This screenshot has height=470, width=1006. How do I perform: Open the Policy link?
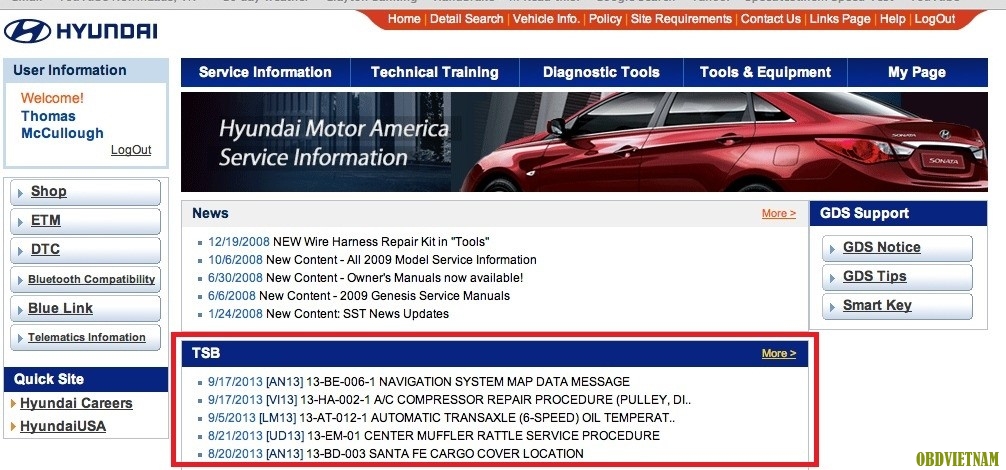(605, 19)
